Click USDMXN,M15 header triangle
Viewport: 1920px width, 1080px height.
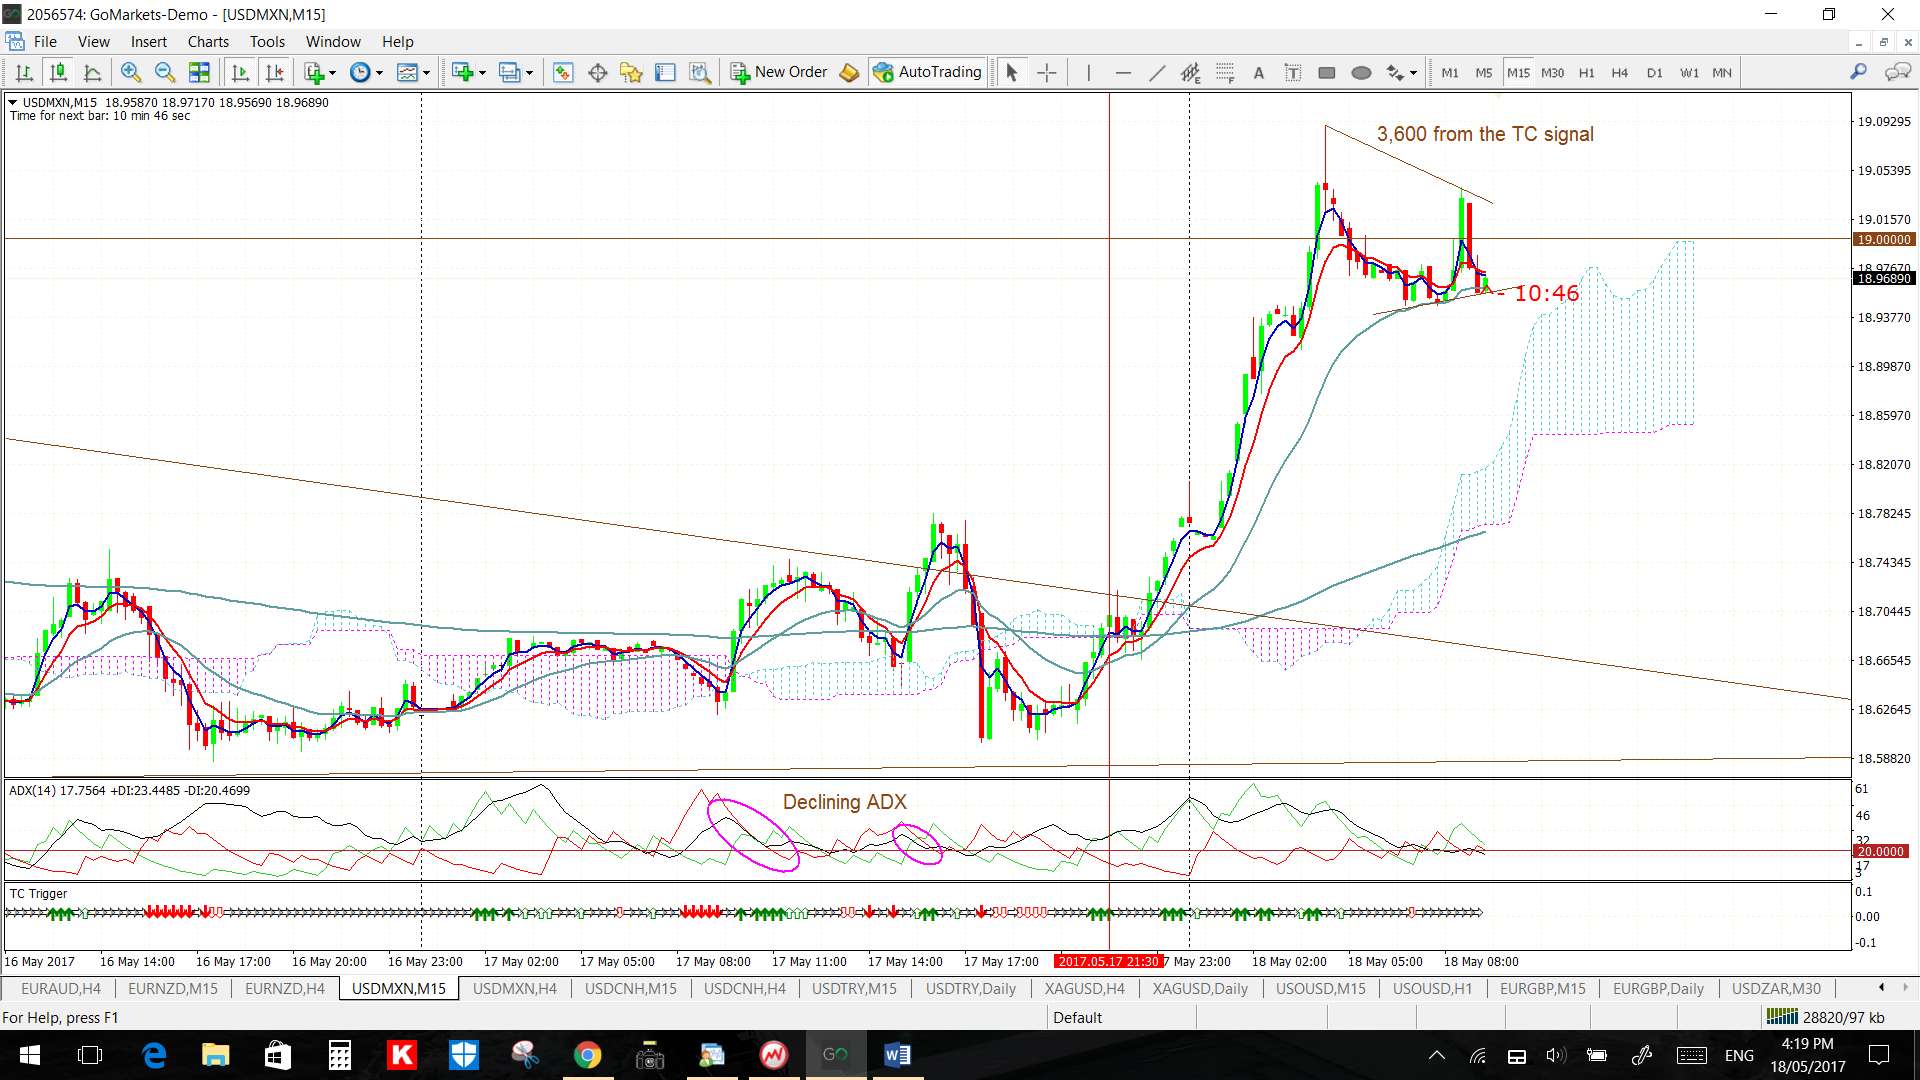[13, 102]
